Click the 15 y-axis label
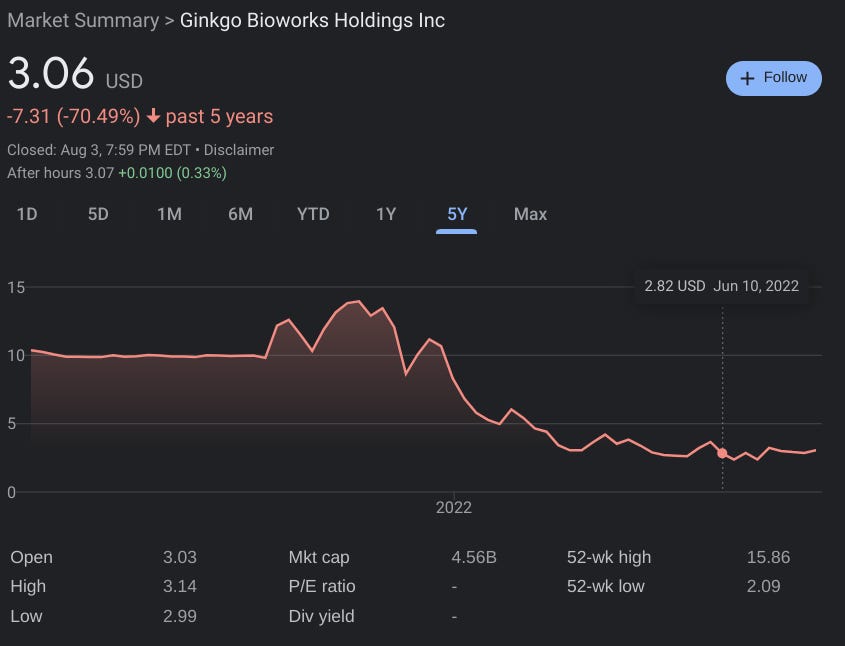This screenshot has width=845, height=646. point(16,288)
